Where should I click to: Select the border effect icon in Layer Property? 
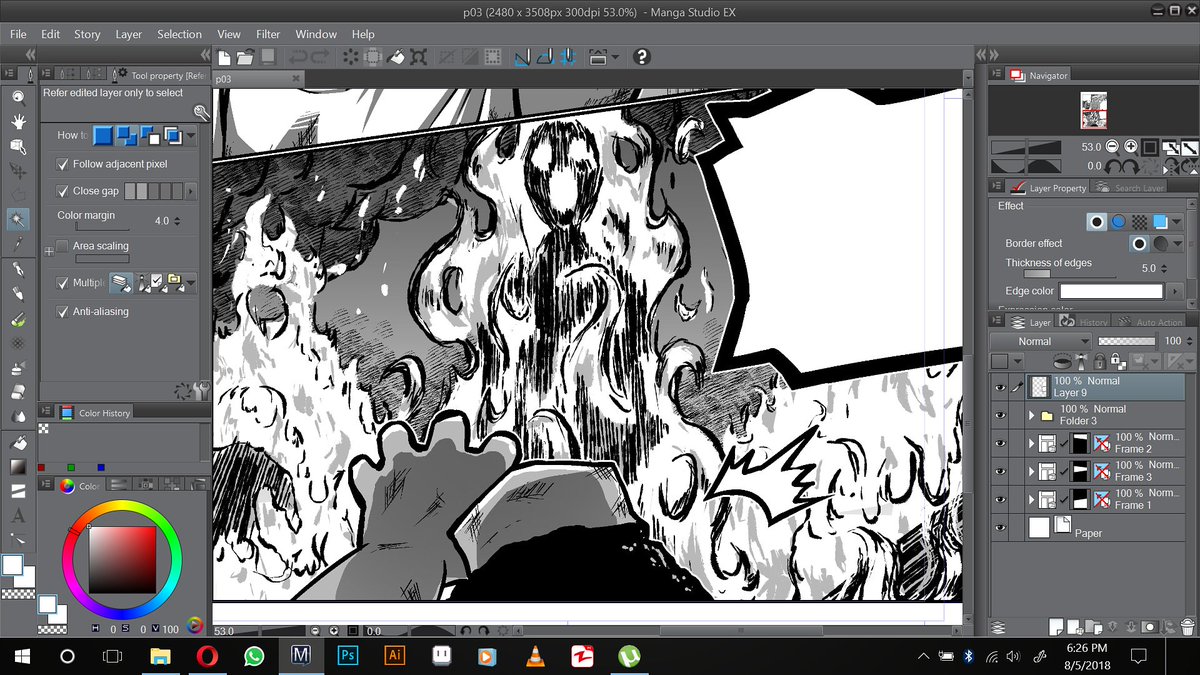(1098, 221)
